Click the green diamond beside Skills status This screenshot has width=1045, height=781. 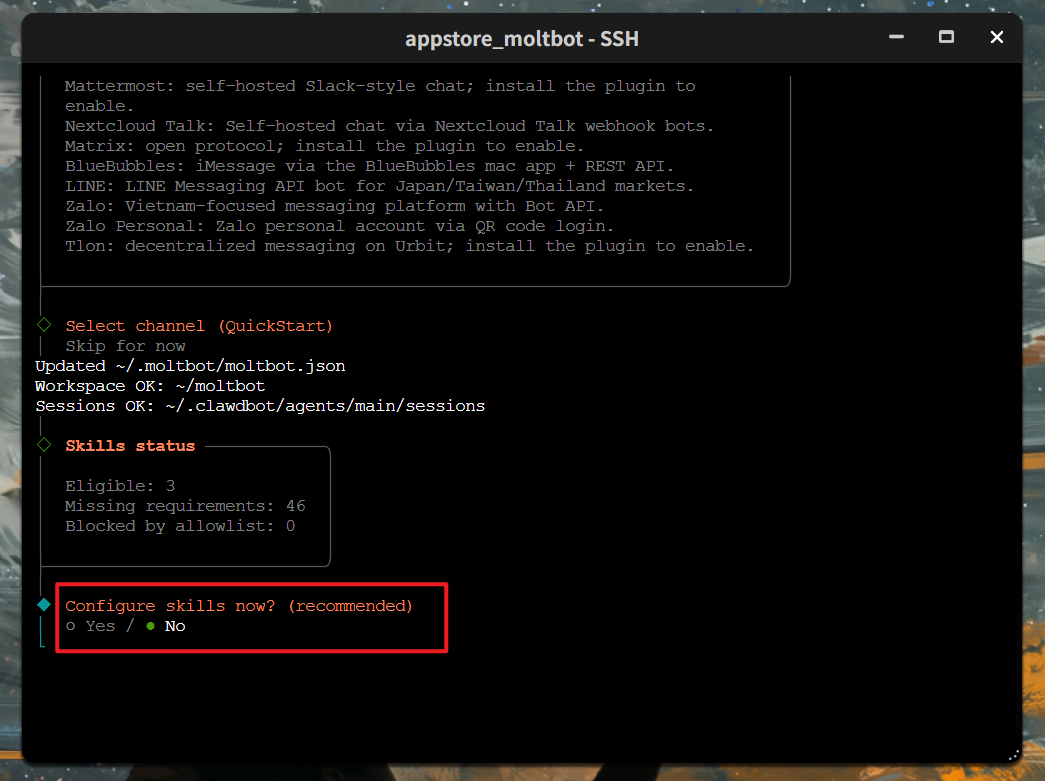point(44,445)
